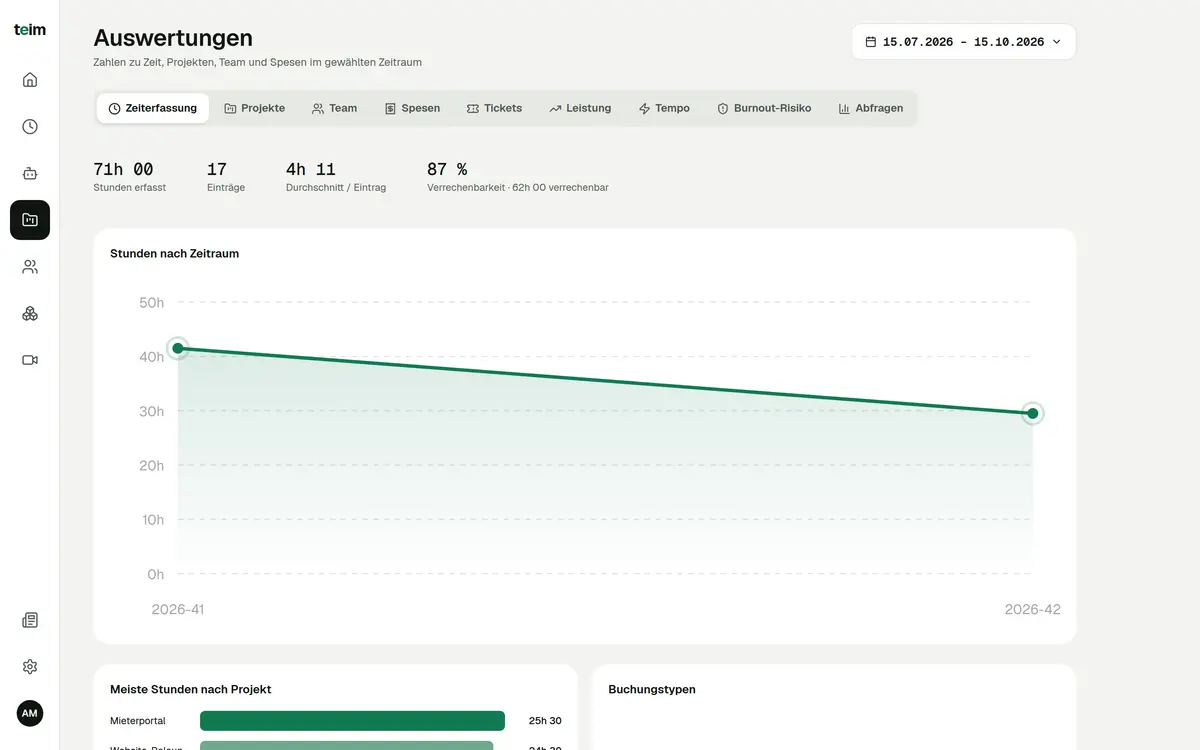Click the '17' Einträge value

[x=217, y=170]
